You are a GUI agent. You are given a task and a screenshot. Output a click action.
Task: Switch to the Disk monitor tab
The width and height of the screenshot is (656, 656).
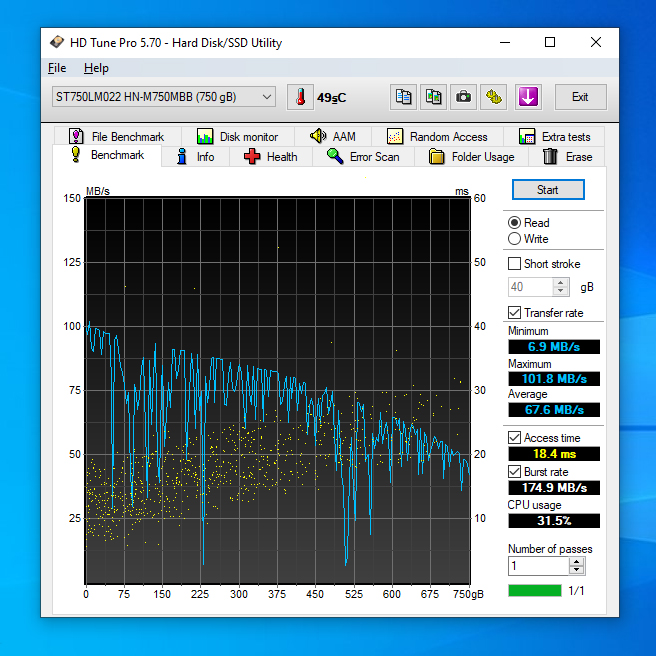238,136
